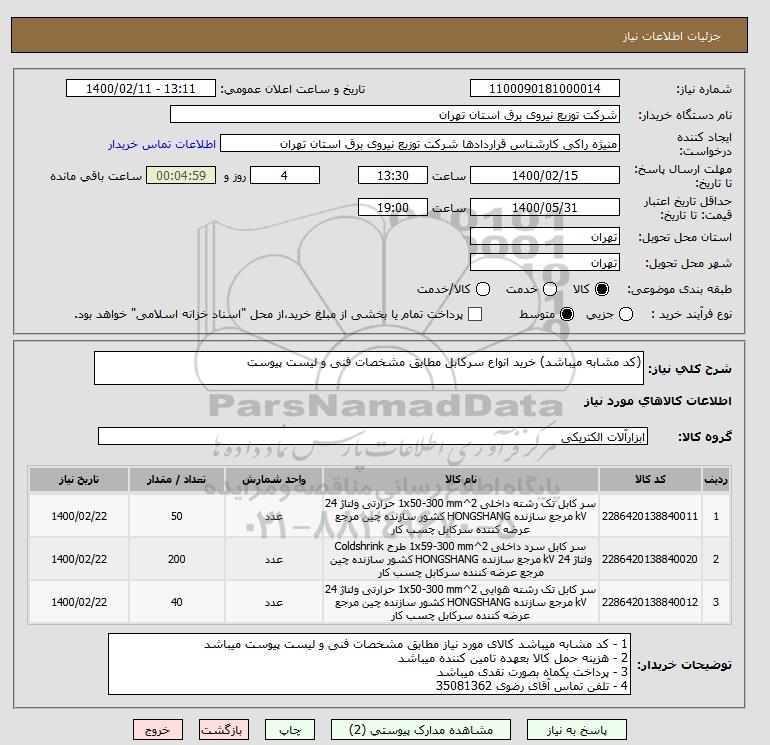Open the اطلاعات تماس خریدار link
This screenshot has height=745, width=770.
(x=162, y=144)
